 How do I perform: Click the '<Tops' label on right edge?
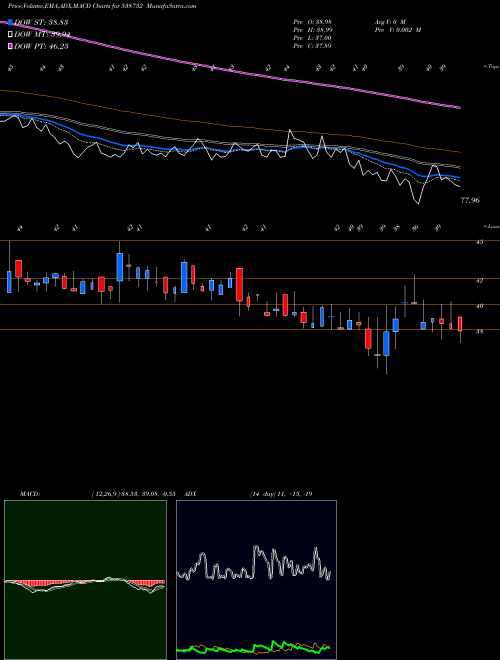click(x=491, y=67)
